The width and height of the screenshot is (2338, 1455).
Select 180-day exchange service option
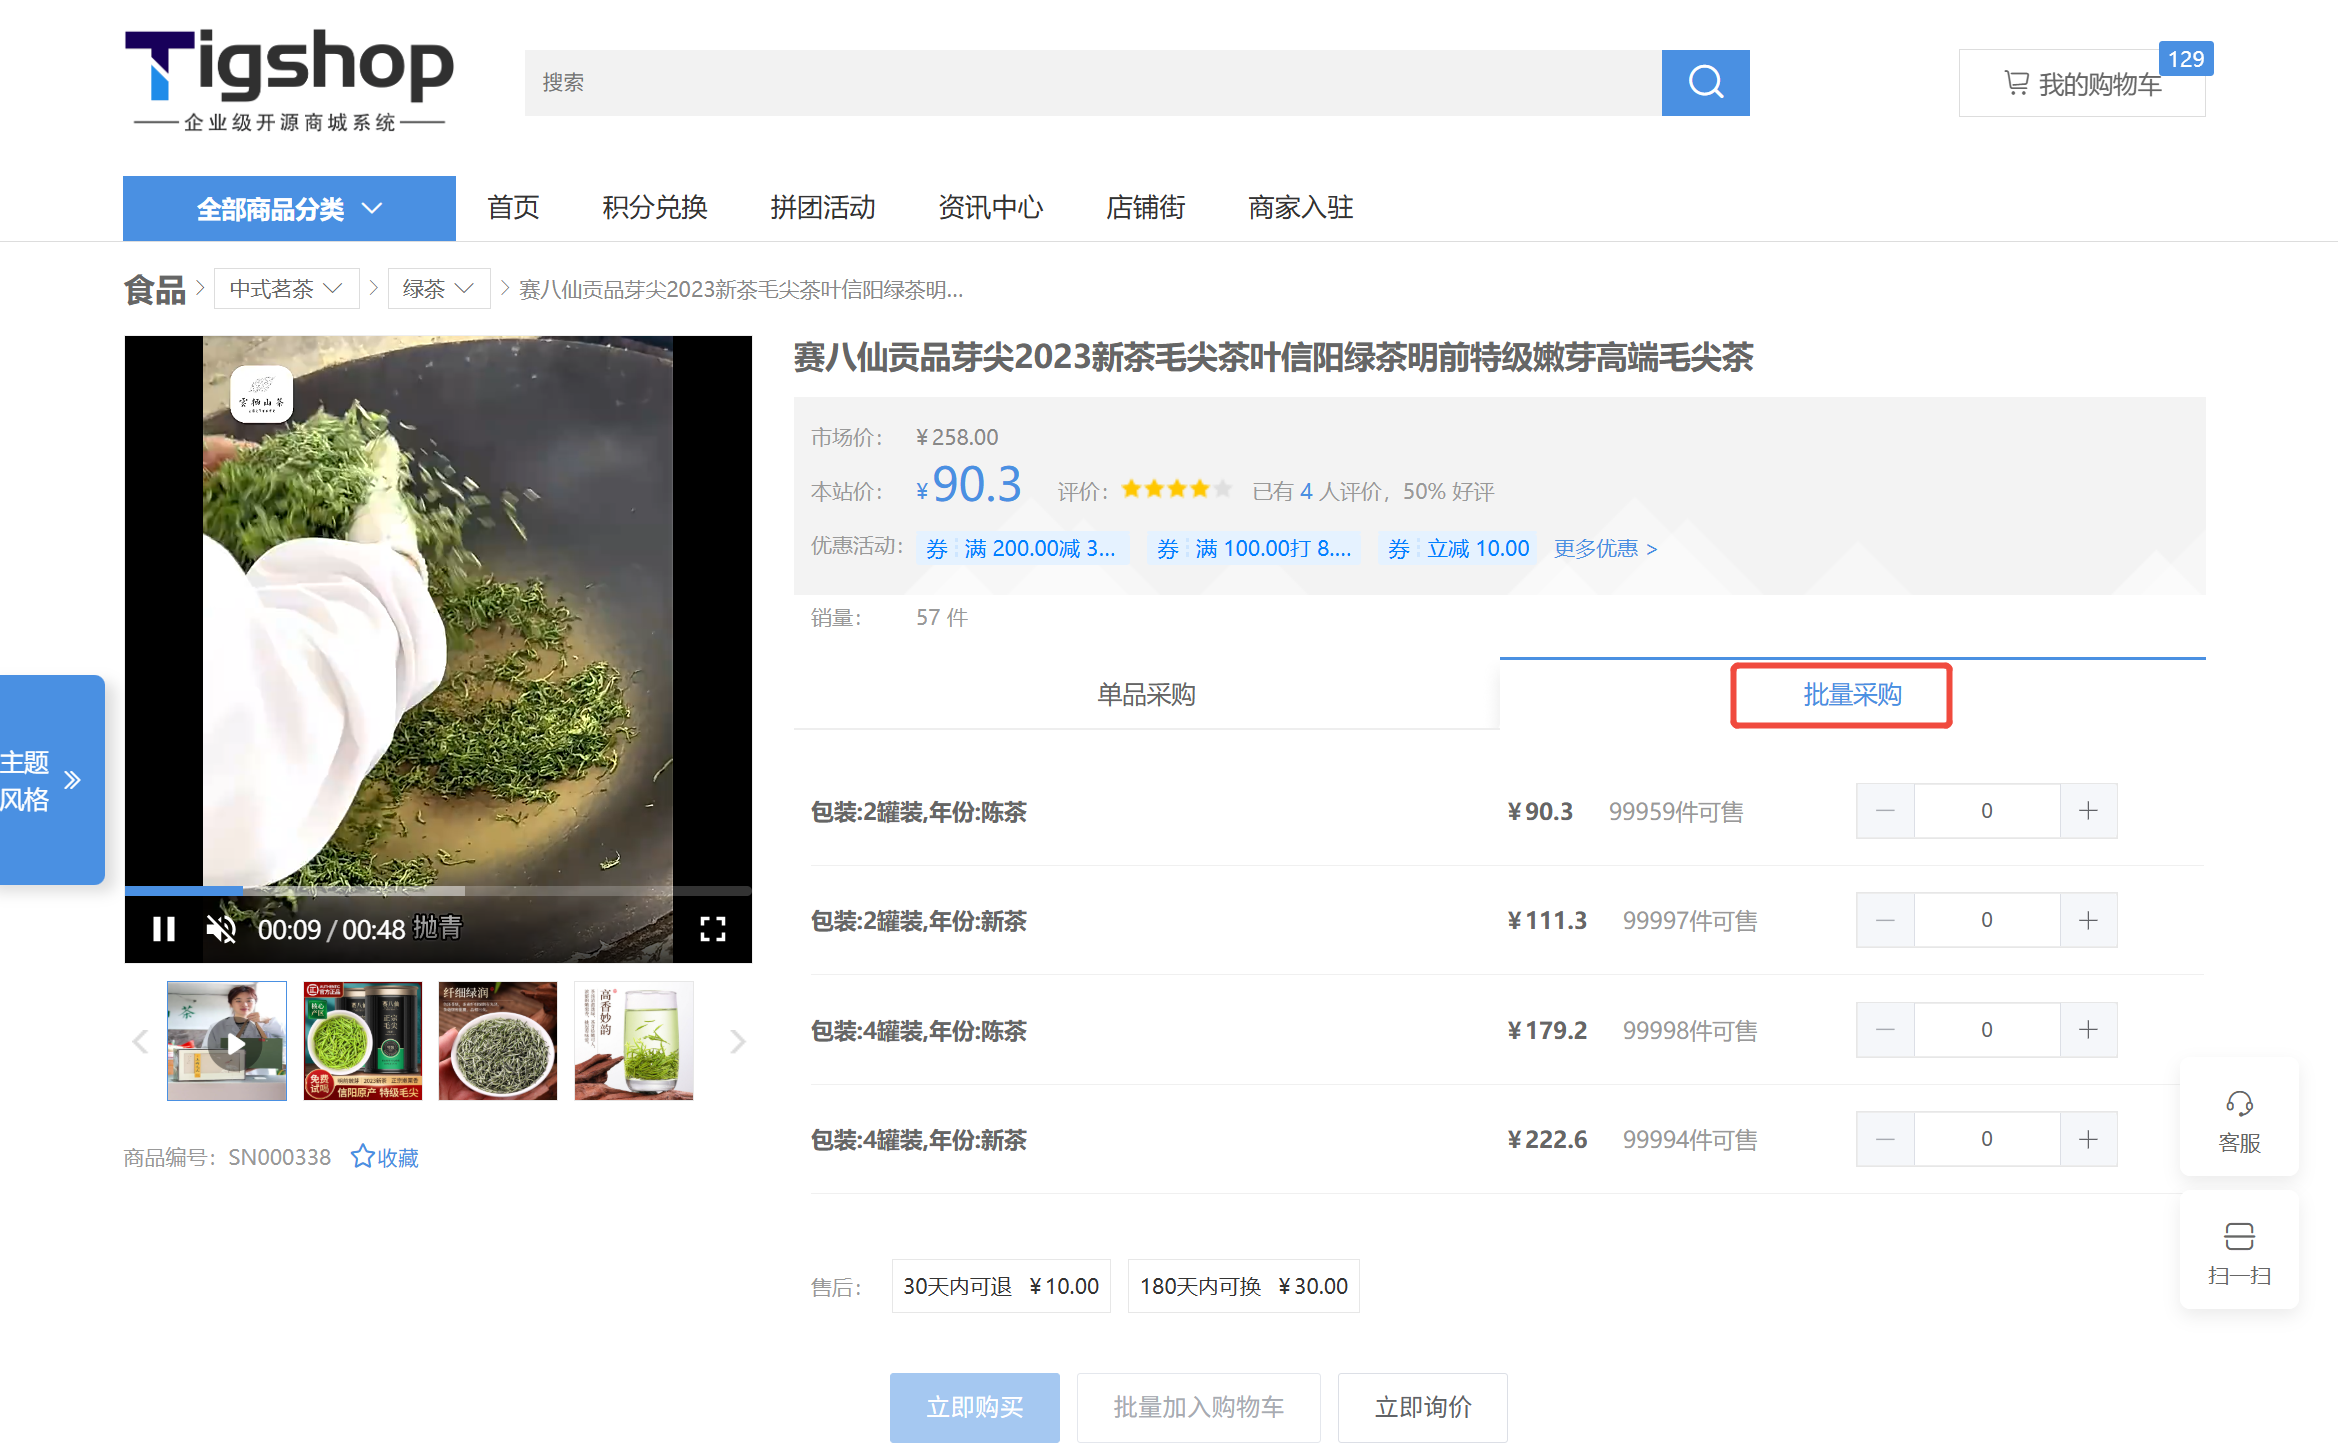(1243, 1286)
